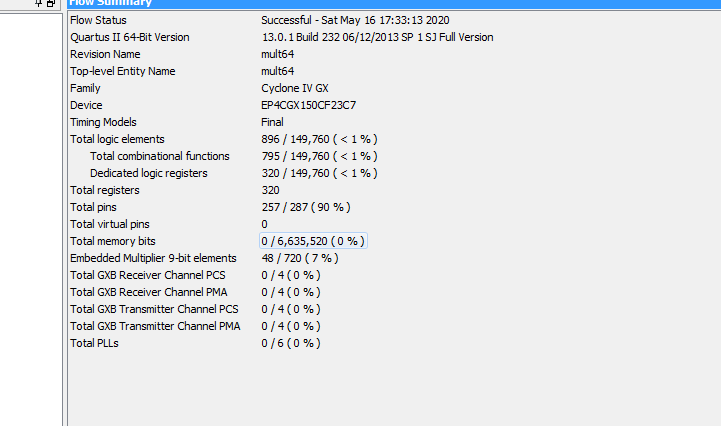
Task: Select device value EP4CGX150CF23C7
Action: coord(309,105)
